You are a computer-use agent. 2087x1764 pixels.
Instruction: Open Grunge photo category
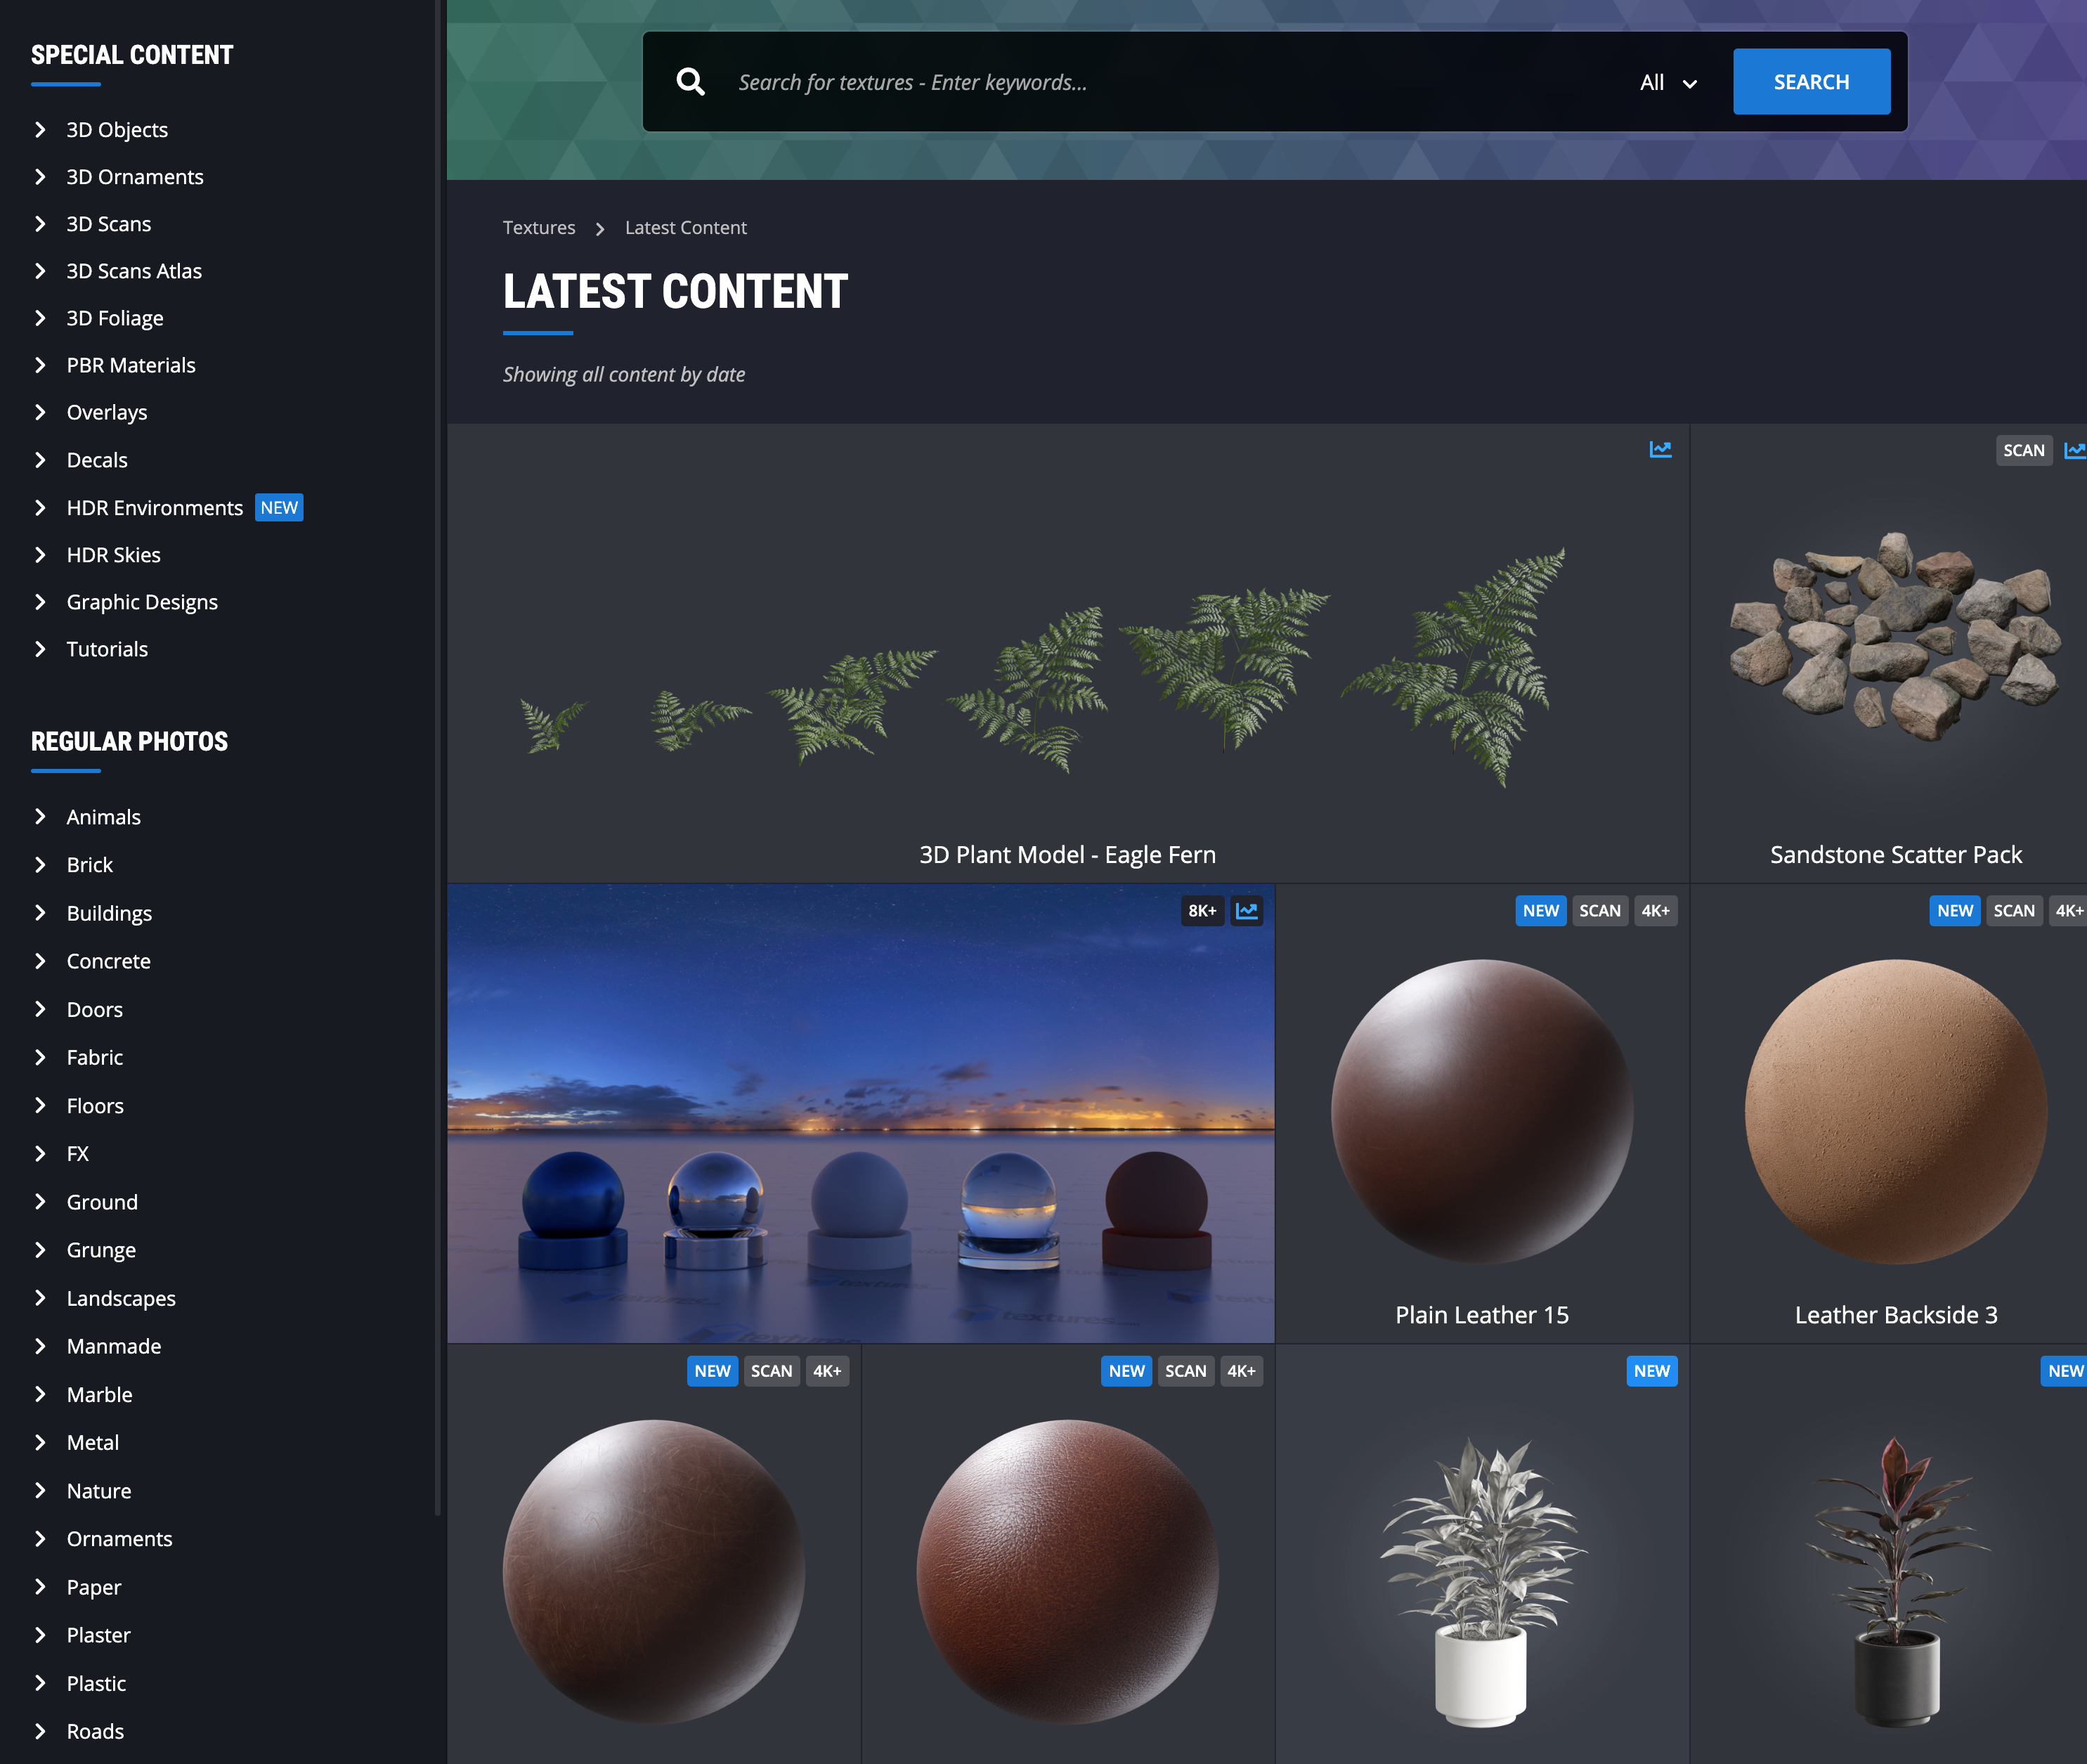(101, 1250)
